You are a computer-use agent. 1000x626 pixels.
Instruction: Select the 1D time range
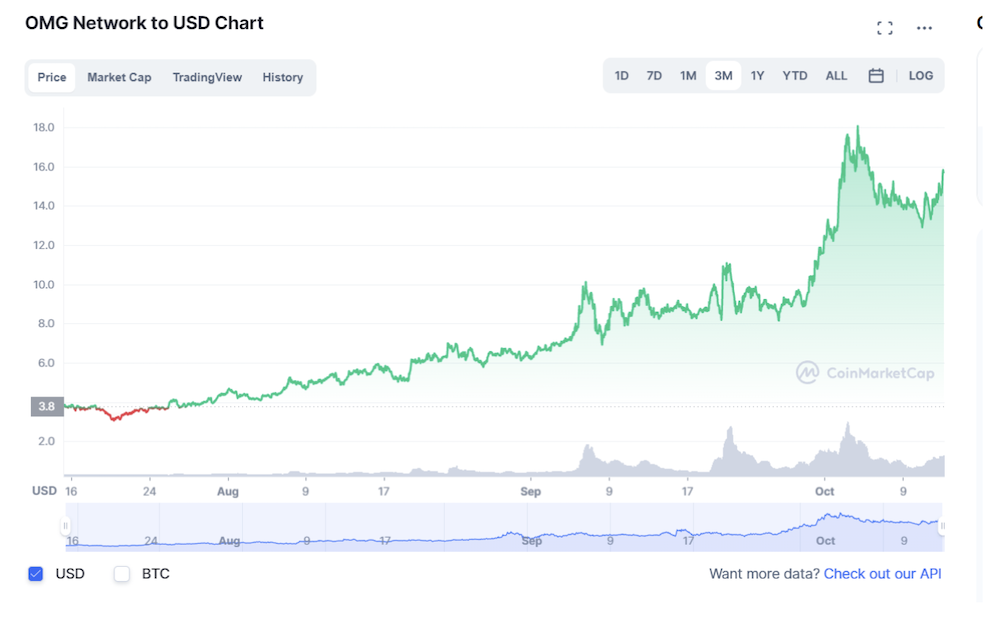click(x=621, y=76)
